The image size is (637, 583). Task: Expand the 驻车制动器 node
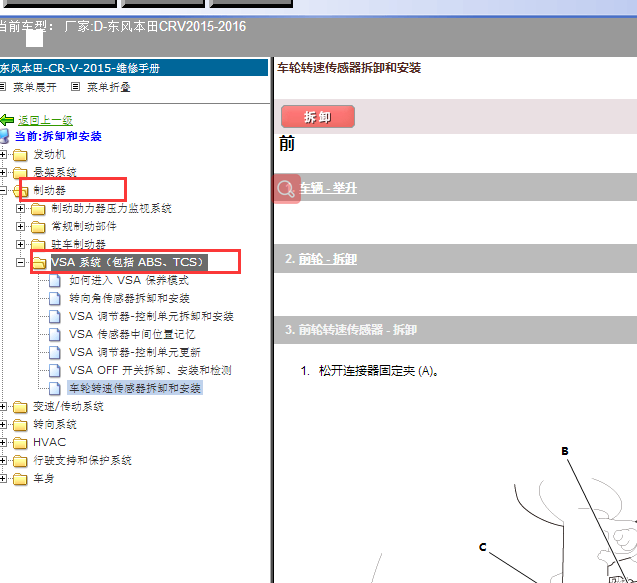(x=20, y=244)
